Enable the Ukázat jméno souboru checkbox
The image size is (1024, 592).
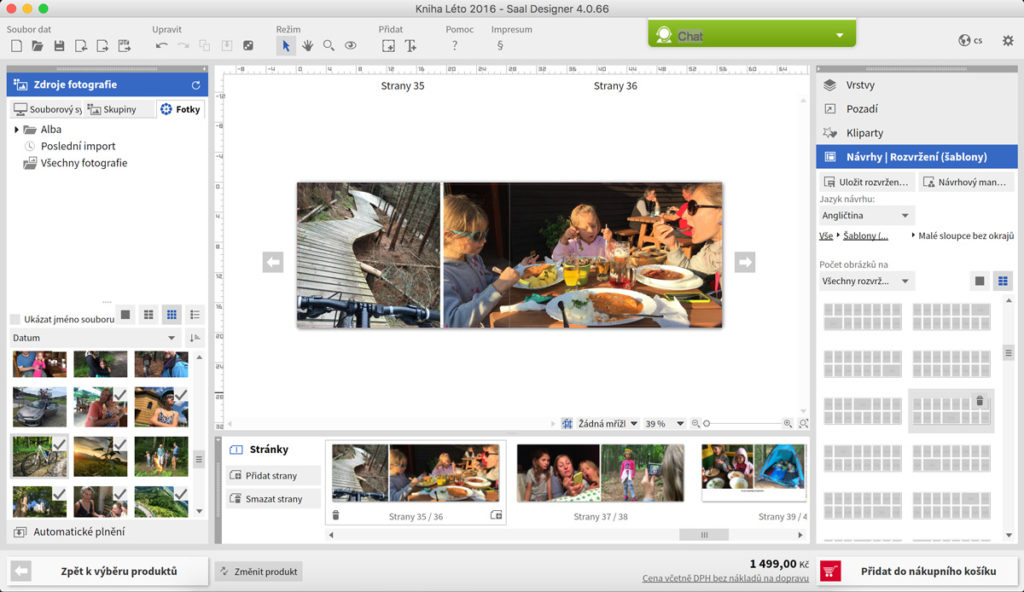tap(15, 319)
